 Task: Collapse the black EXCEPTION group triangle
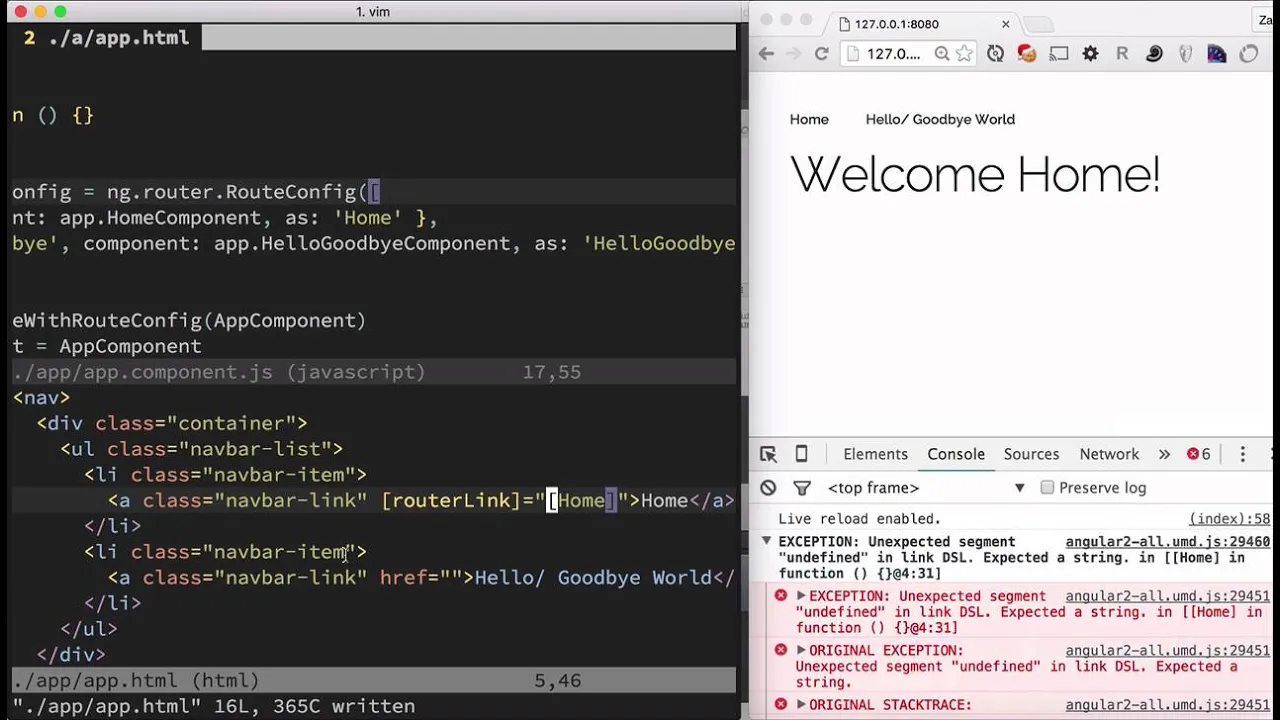pyautogui.click(x=767, y=542)
